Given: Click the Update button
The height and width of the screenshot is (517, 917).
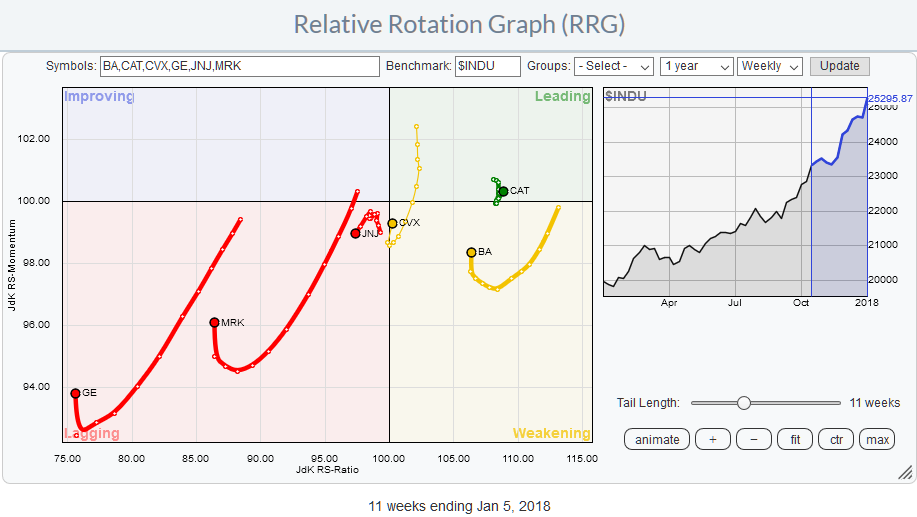Looking at the screenshot, I should (x=840, y=66).
